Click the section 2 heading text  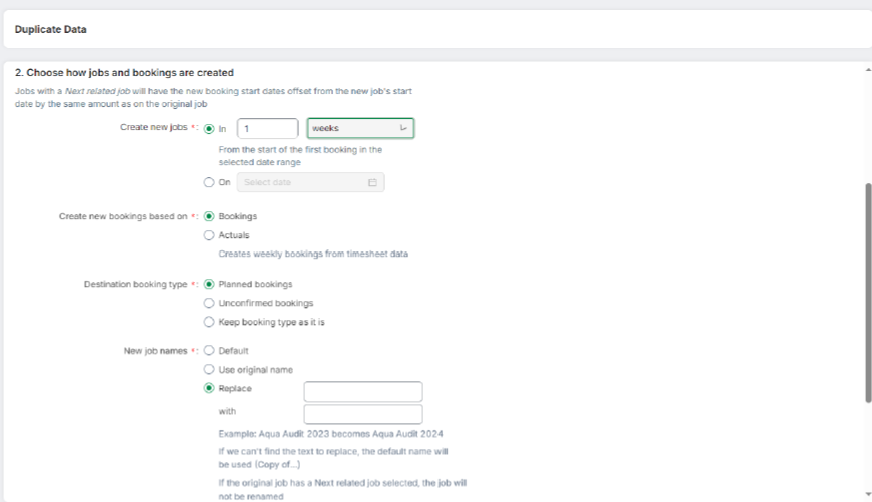pos(124,73)
